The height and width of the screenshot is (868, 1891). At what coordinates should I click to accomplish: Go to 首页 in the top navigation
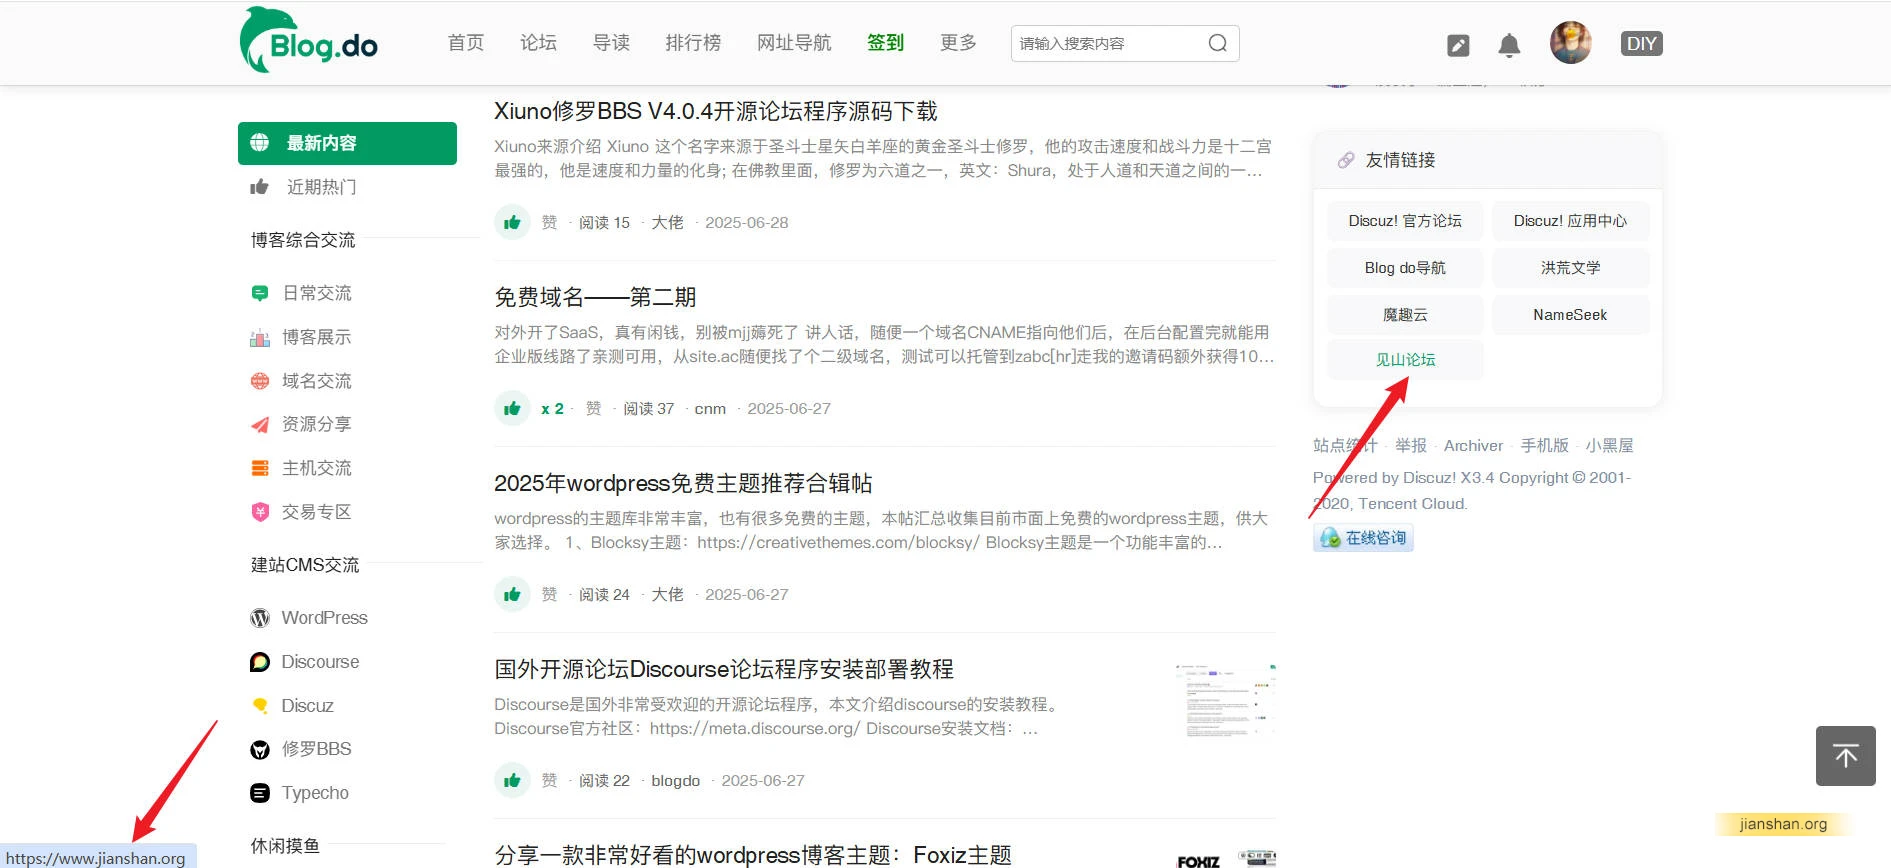(x=466, y=43)
